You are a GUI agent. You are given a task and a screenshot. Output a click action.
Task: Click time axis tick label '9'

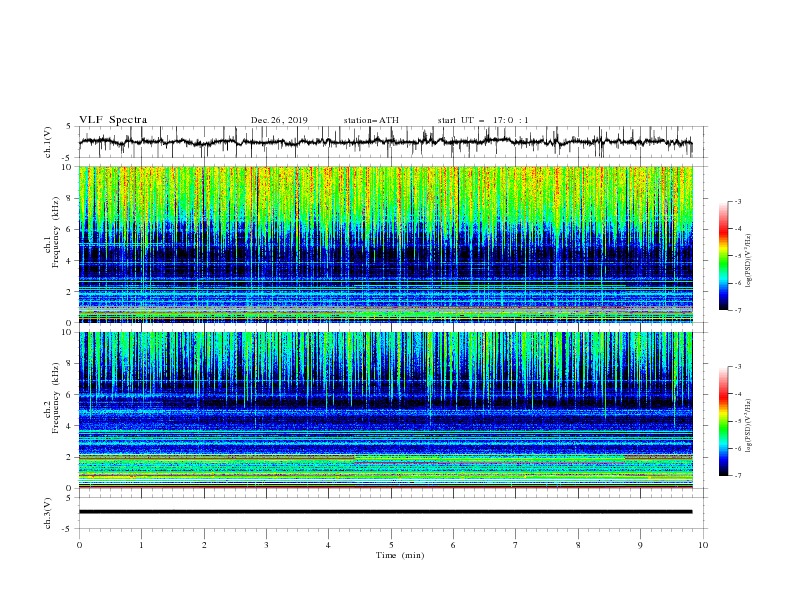[640, 545]
